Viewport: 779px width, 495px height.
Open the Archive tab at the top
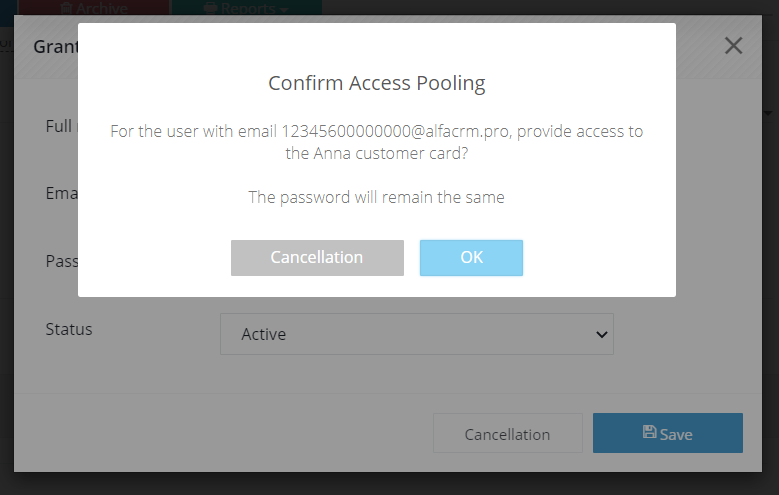pyautogui.click(x=94, y=7)
